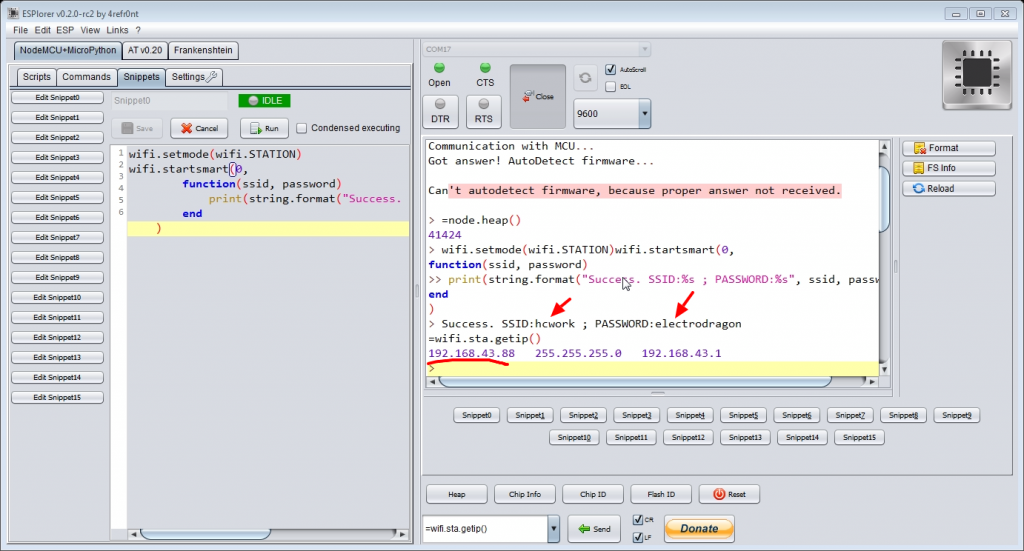This screenshot has height=551, width=1024.
Task: Click Edit Snippet15 button
Action: (57, 398)
